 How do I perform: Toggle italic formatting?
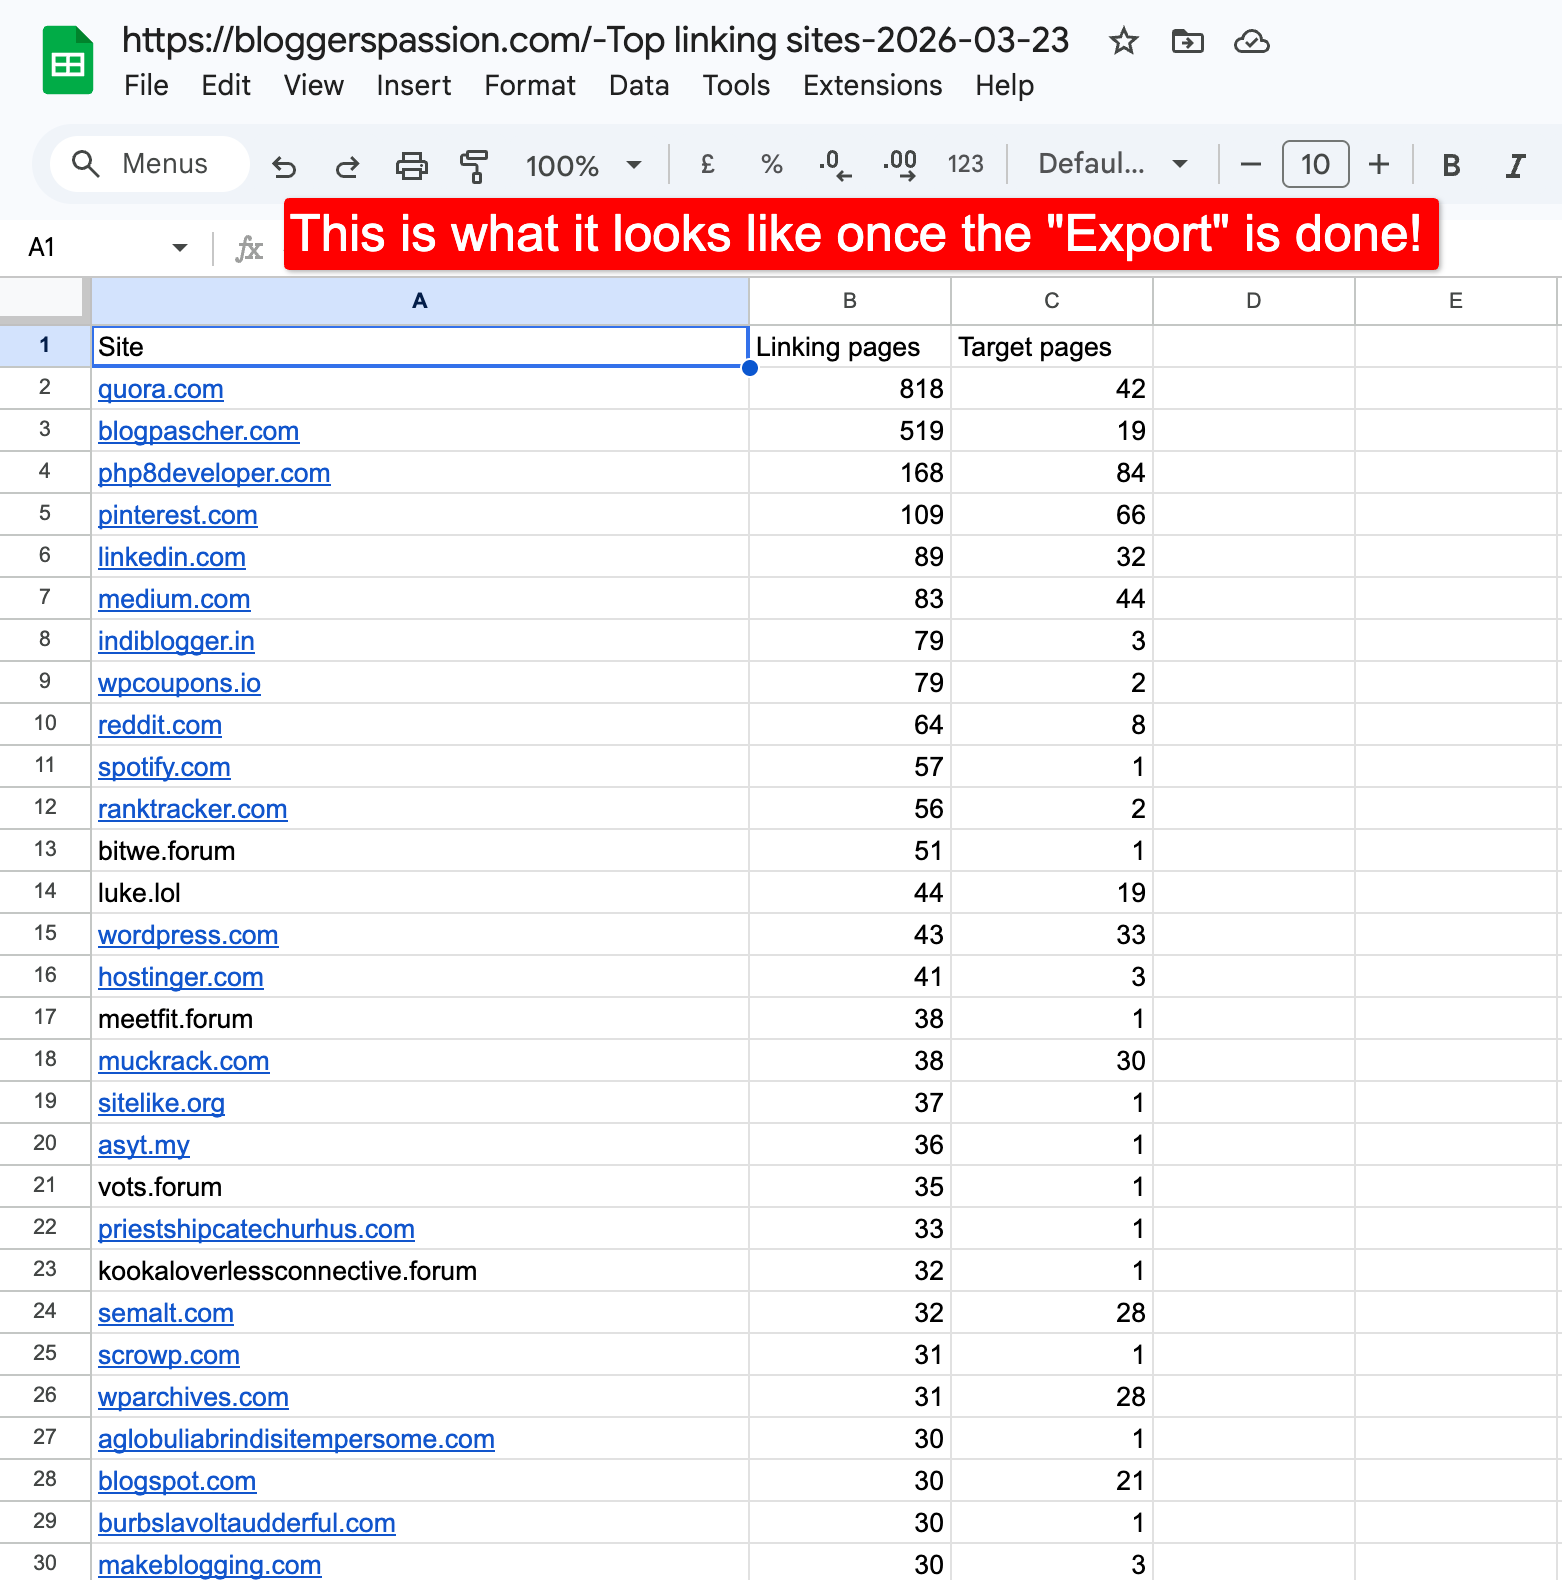click(1516, 165)
